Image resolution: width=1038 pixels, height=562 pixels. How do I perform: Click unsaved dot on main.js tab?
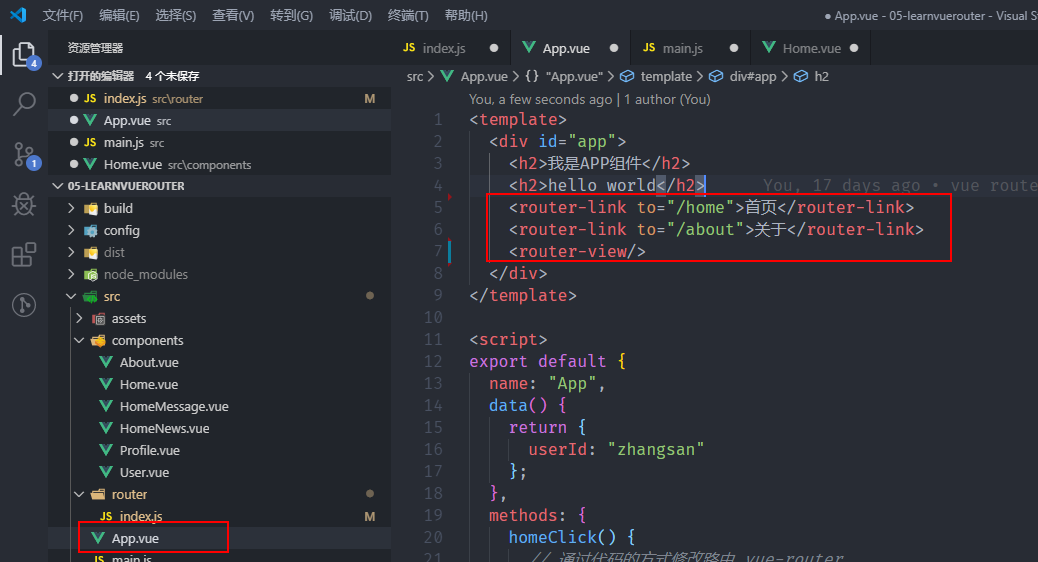click(733, 48)
